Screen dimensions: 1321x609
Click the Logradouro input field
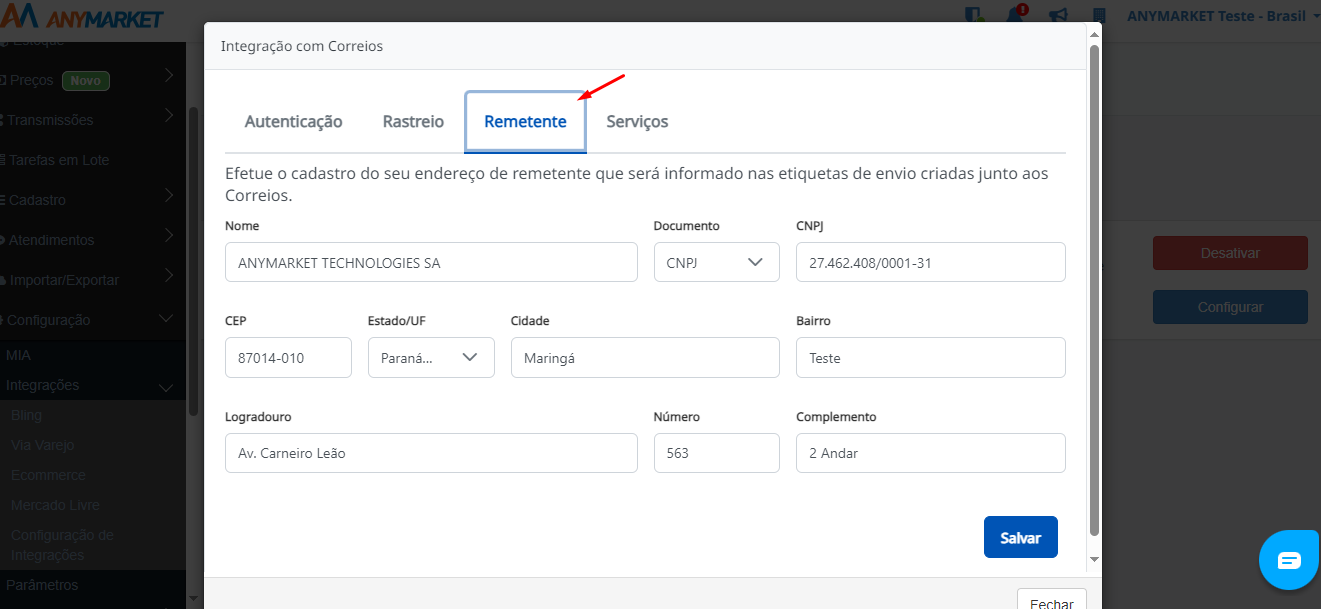(431, 453)
